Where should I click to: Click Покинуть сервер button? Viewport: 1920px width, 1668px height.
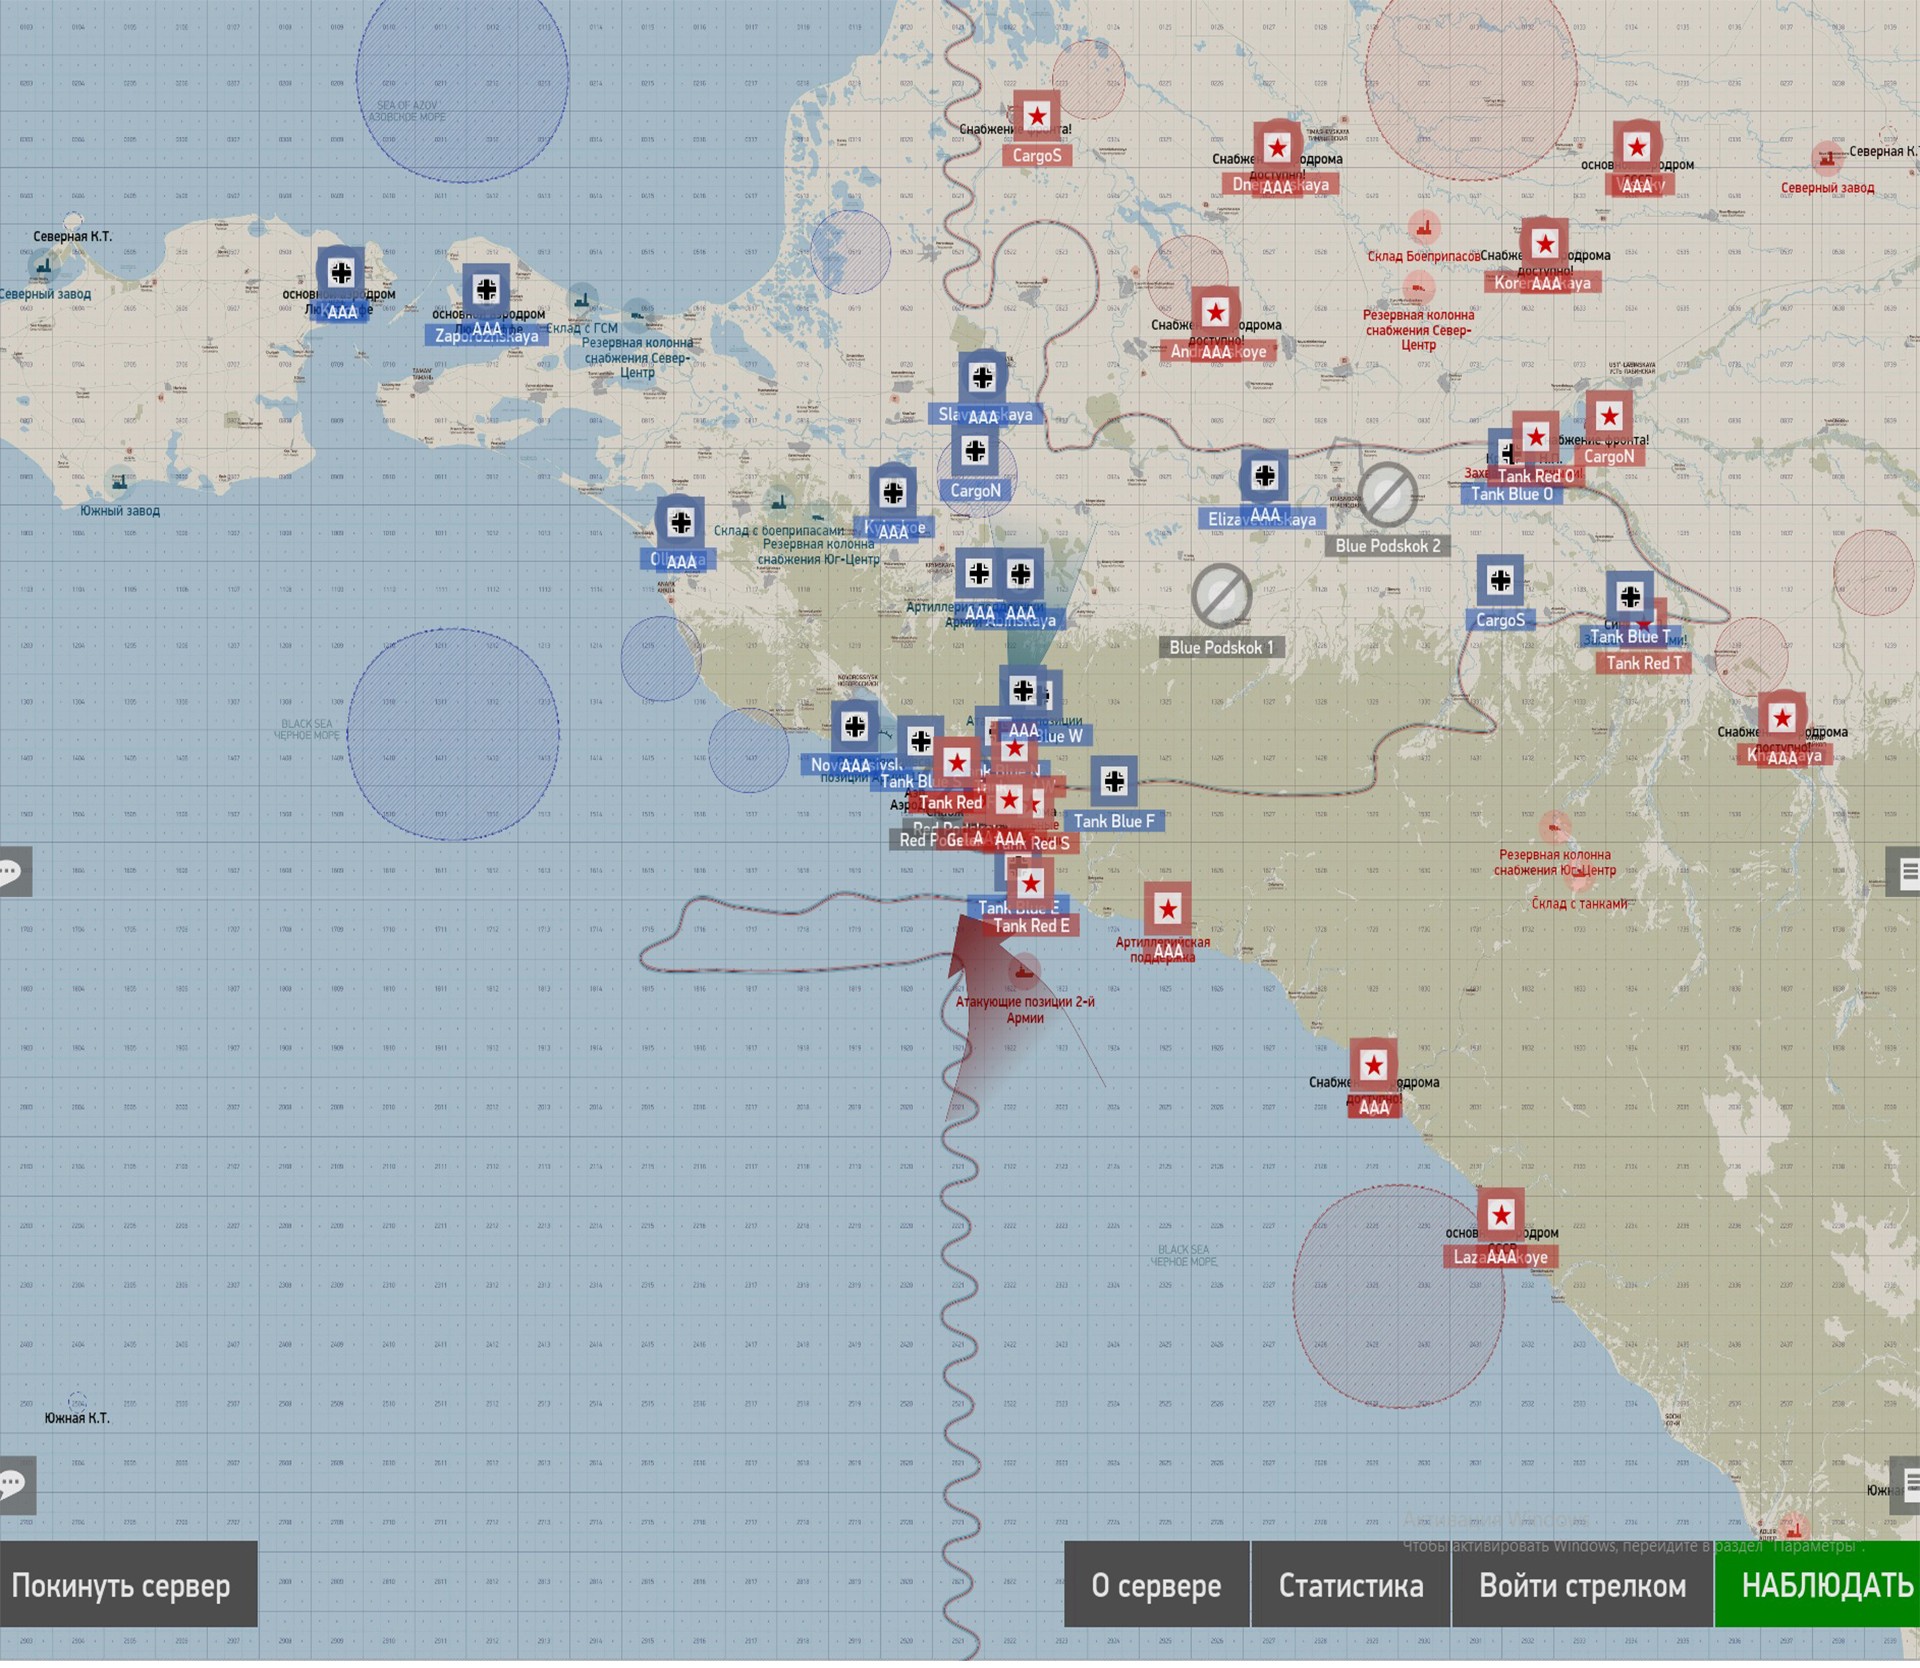128,1585
